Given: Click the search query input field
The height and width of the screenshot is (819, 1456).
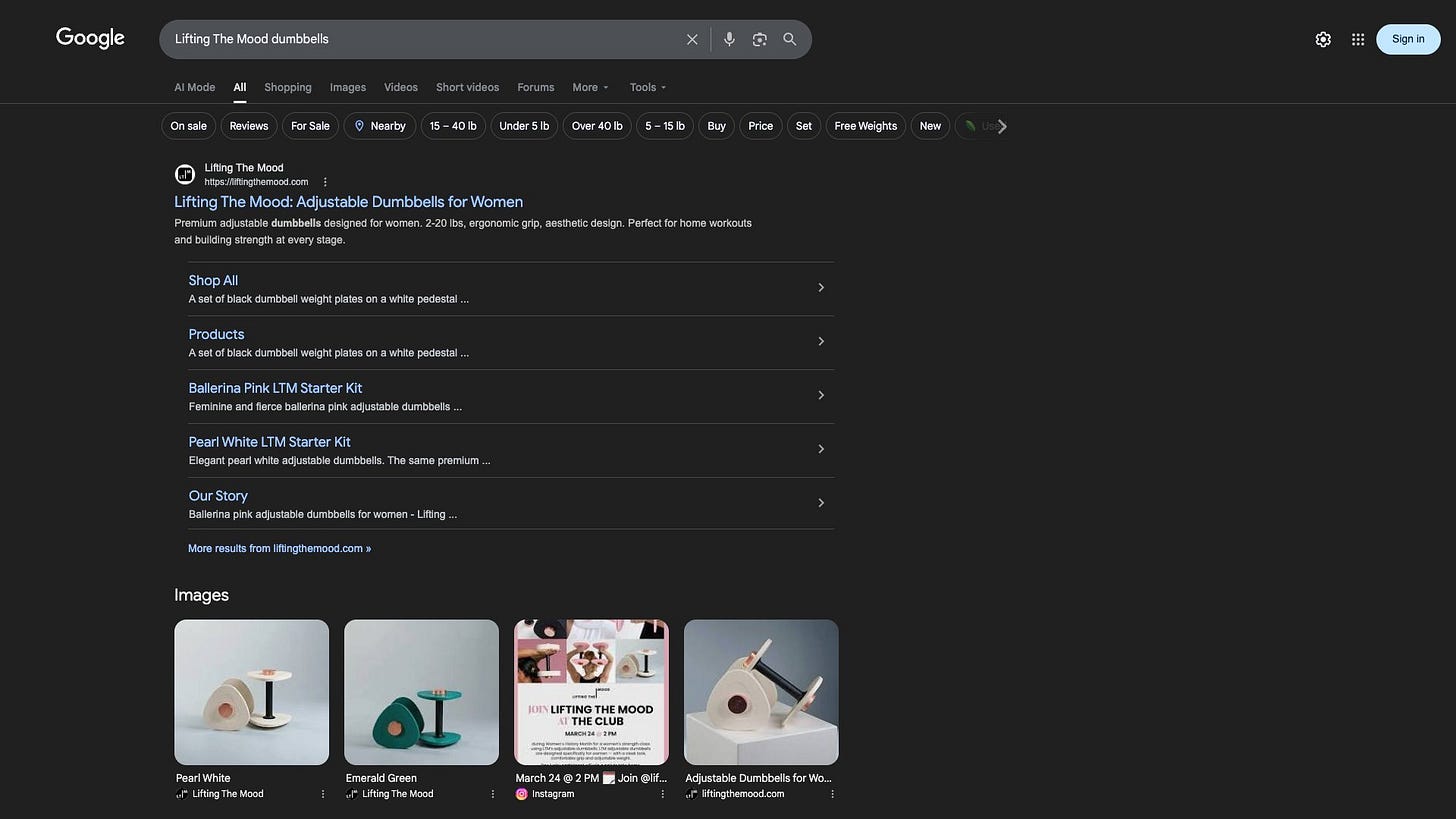Looking at the screenshot, I should [425, 39].
